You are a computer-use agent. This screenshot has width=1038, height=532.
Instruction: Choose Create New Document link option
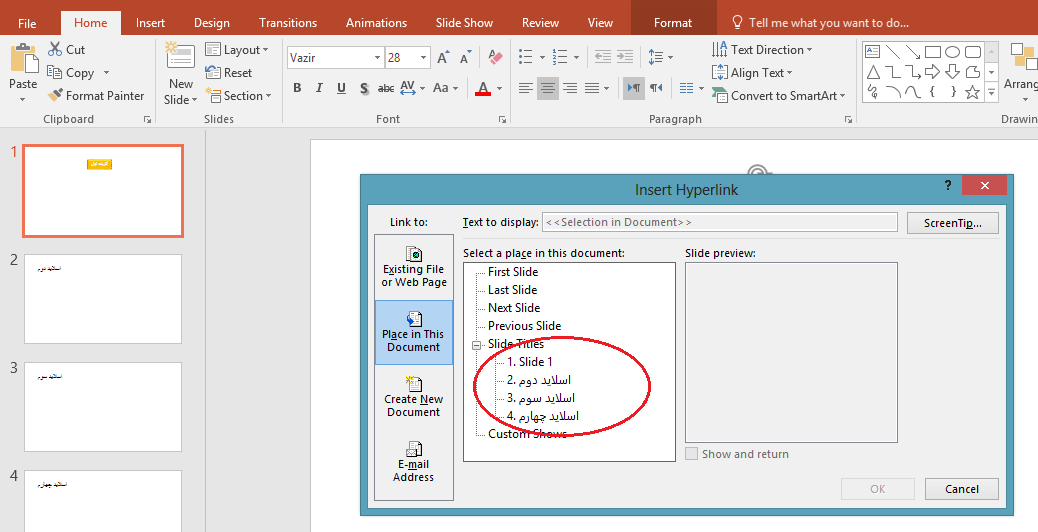(414, 397)
